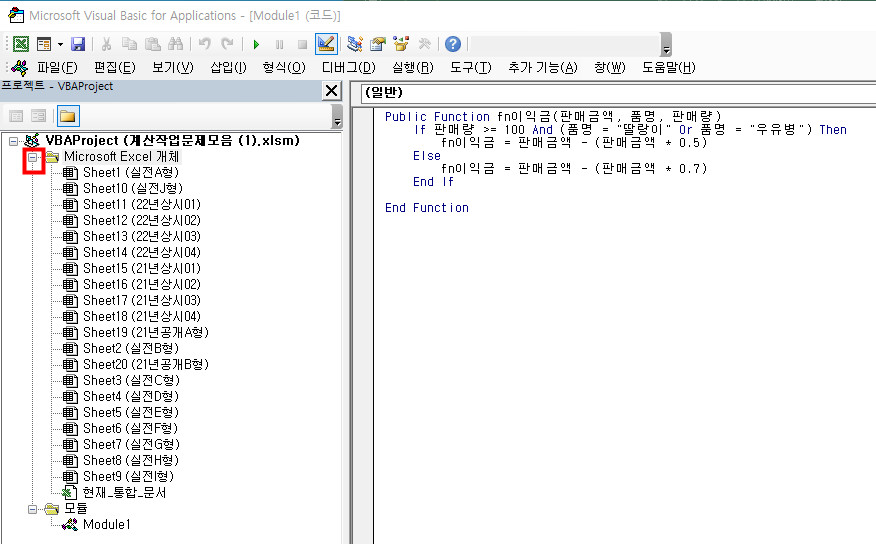Image resolution: width=876 pixels, height=544 pixels.
Task: Open the 디버그(D) menu
Action: coord(347,68)
